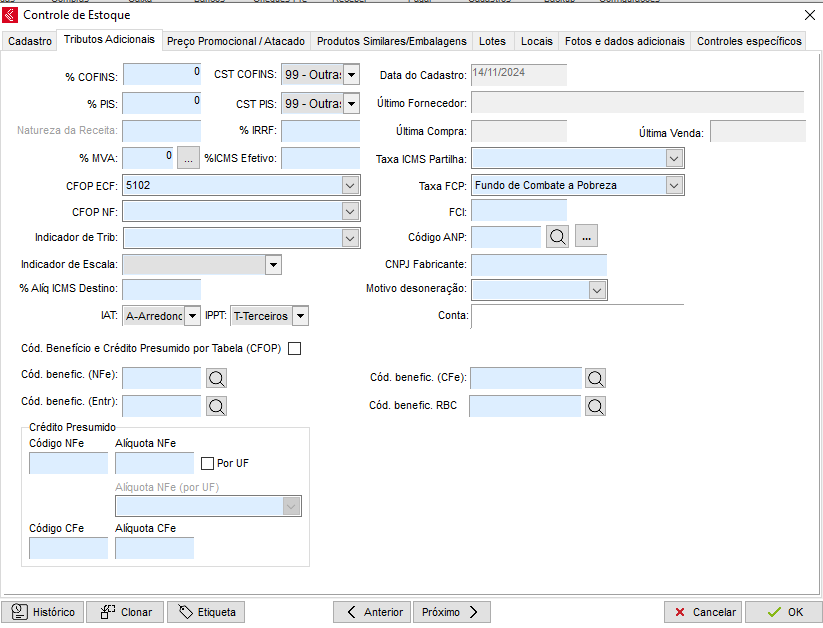Click the CNPJ Fabricante input field
Image resolution: width=823 pixels, height=628 pixels.
[x=538, y=264]
